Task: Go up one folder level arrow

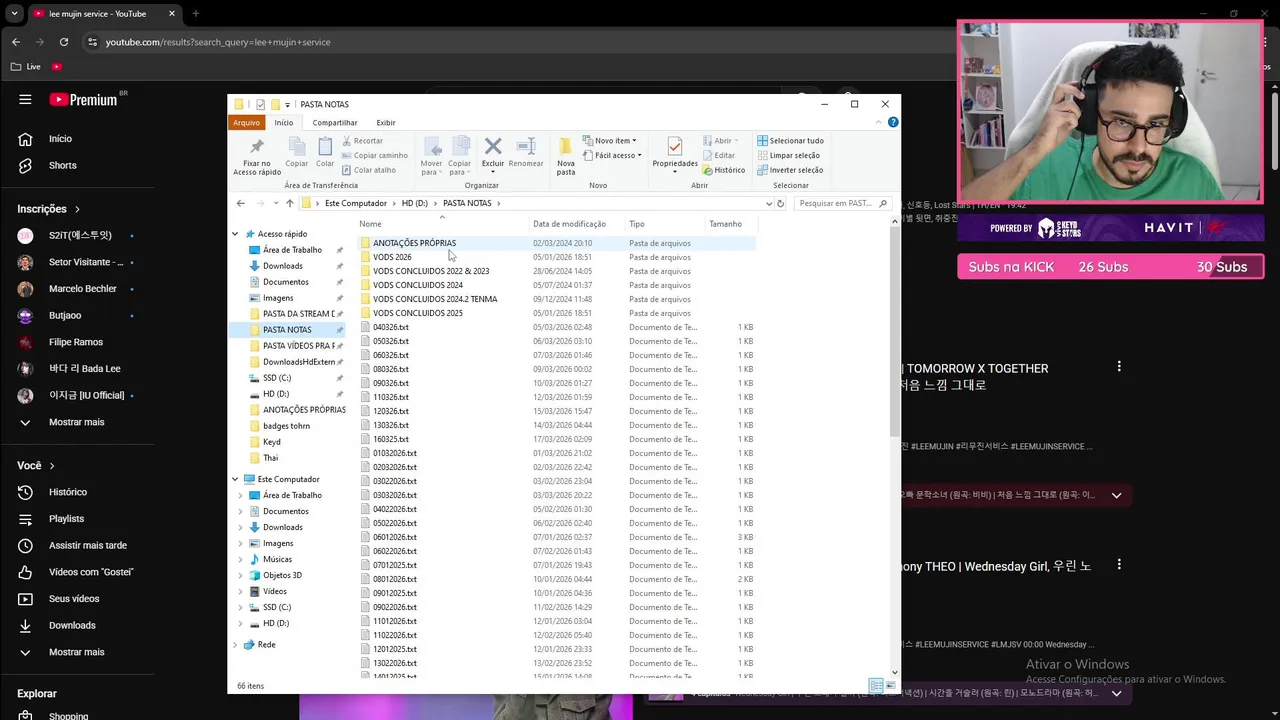Action: coord(290,203)
